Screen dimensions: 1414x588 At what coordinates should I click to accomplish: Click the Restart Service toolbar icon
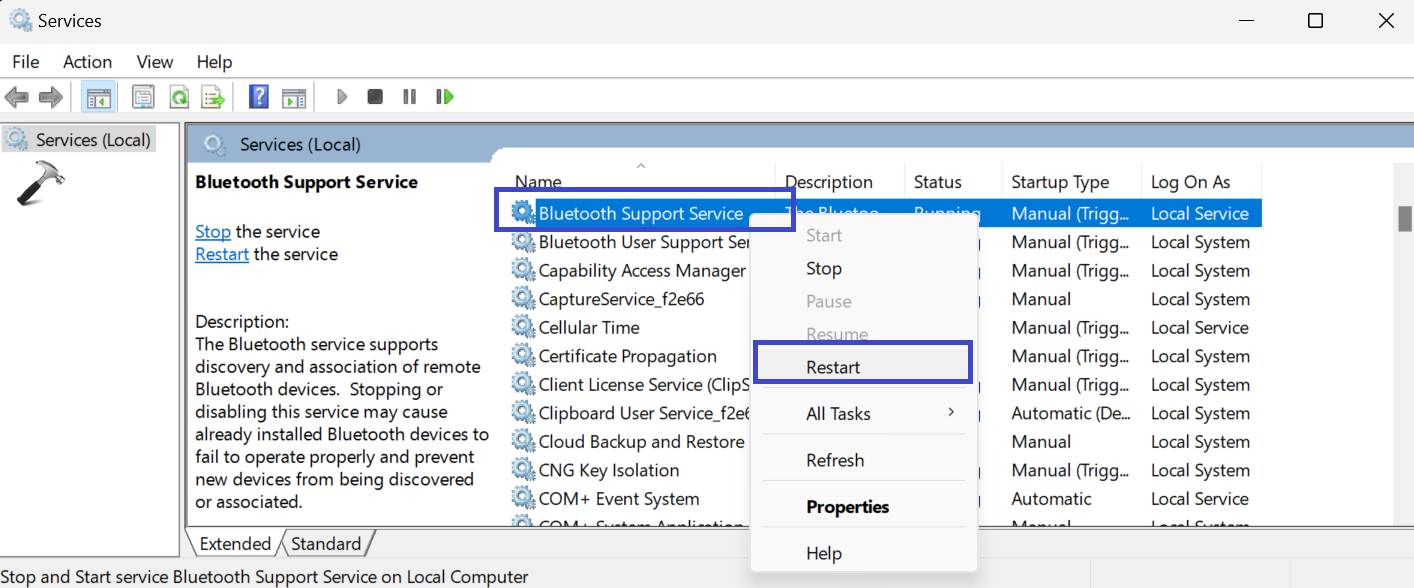445,97
